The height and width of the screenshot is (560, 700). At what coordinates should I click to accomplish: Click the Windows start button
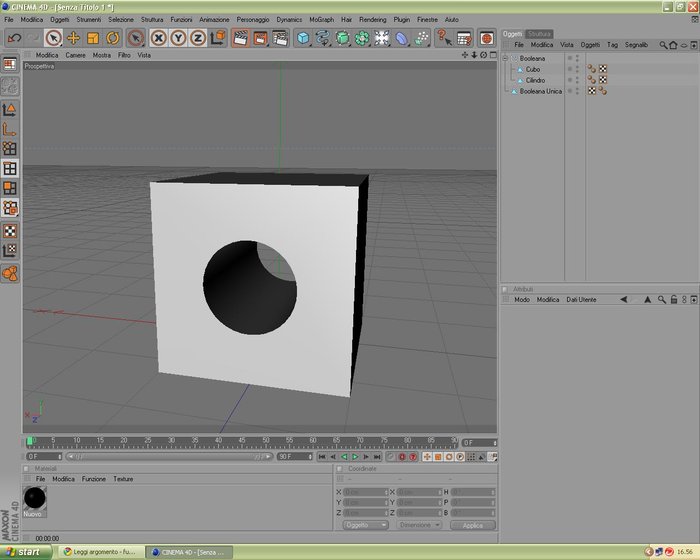point(23,552)
